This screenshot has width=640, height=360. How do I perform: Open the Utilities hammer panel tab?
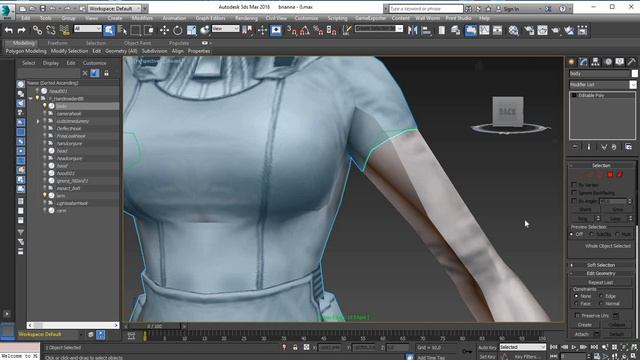(632, 62)
